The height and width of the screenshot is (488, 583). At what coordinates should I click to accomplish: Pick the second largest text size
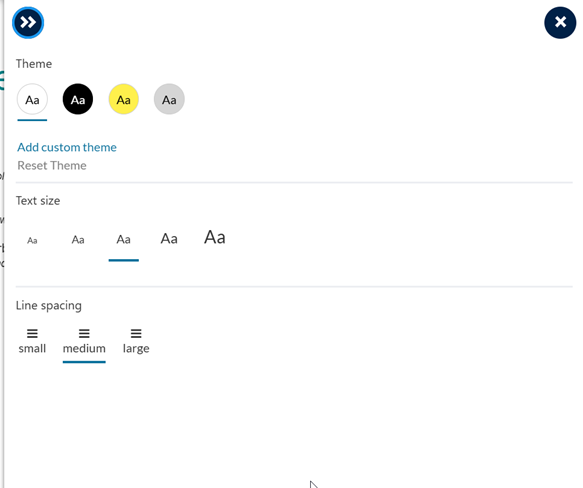point(169,239)
